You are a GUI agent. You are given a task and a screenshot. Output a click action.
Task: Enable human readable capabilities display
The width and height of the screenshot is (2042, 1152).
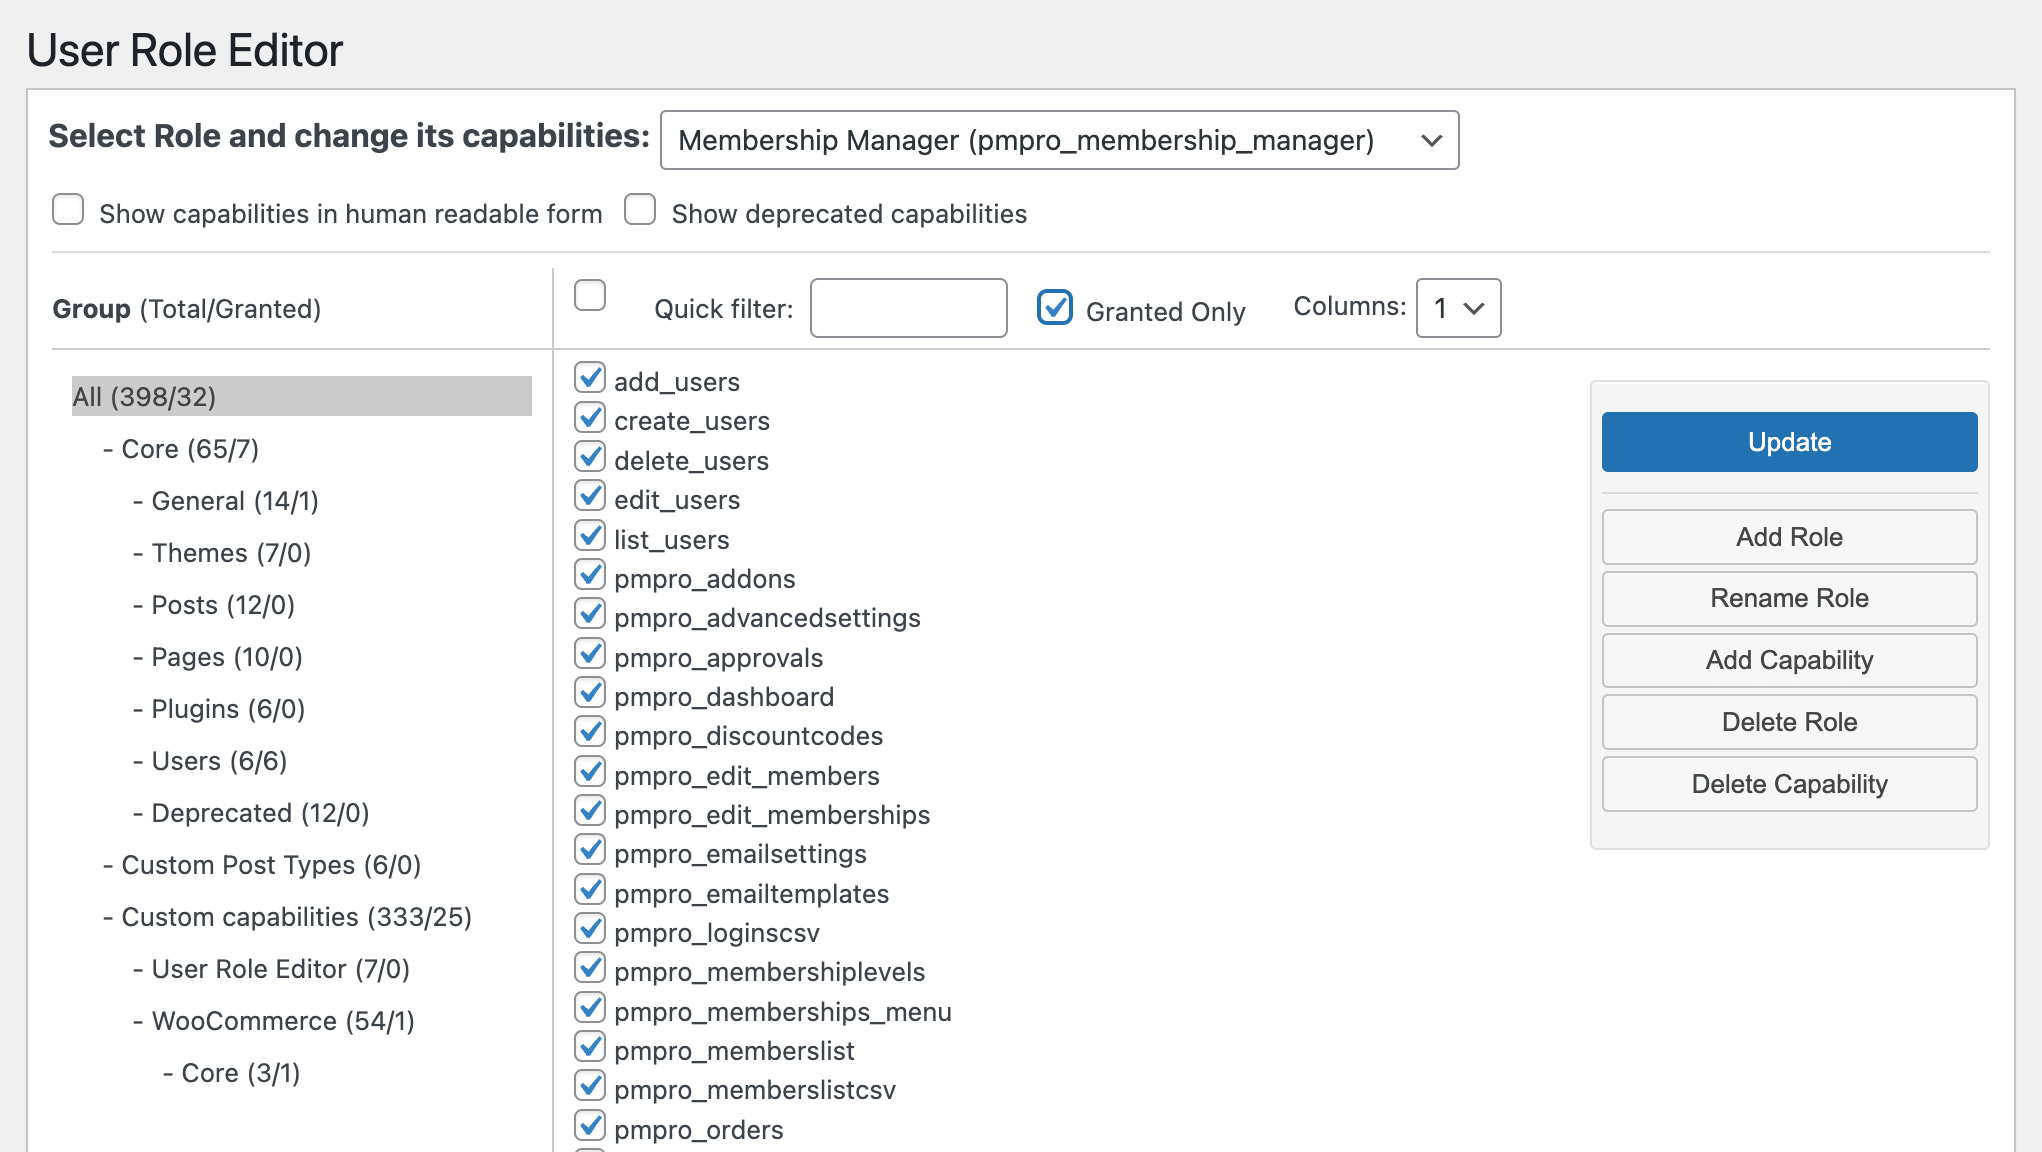tap(67, 209)
